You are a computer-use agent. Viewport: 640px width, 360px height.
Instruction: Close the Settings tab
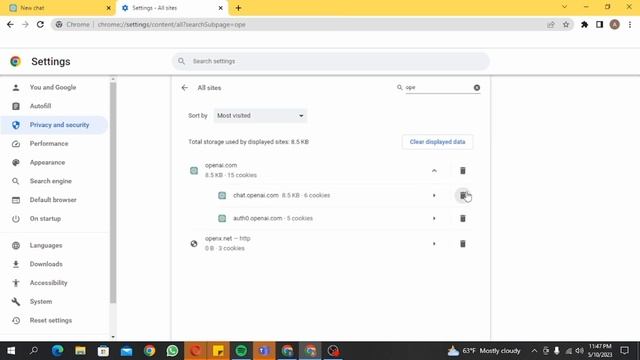pos(220,8)
